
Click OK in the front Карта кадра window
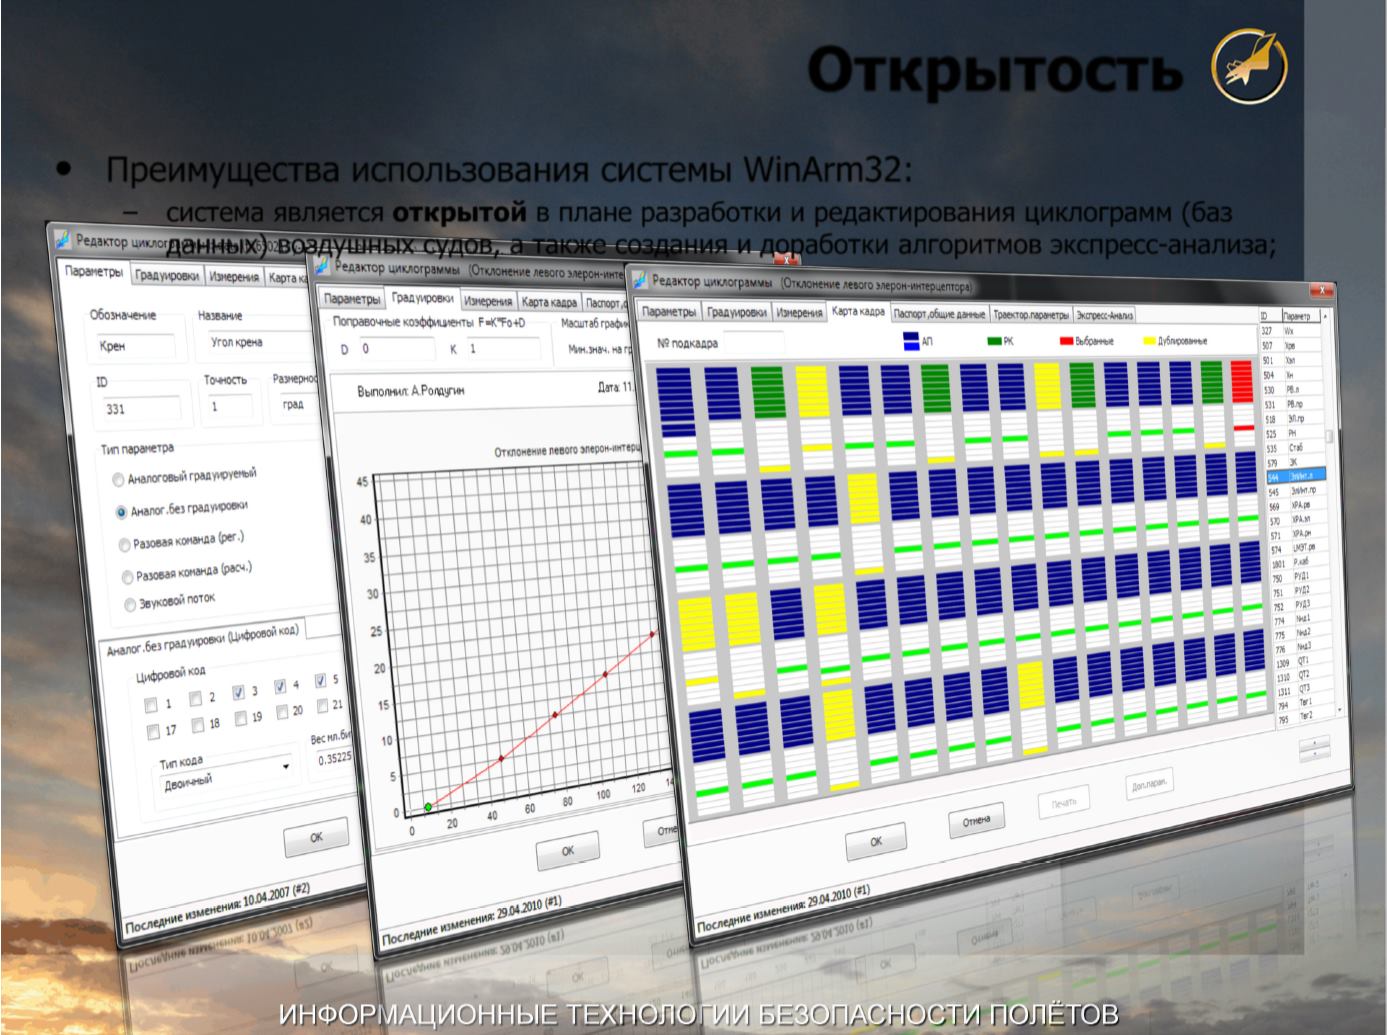[876, 841]
